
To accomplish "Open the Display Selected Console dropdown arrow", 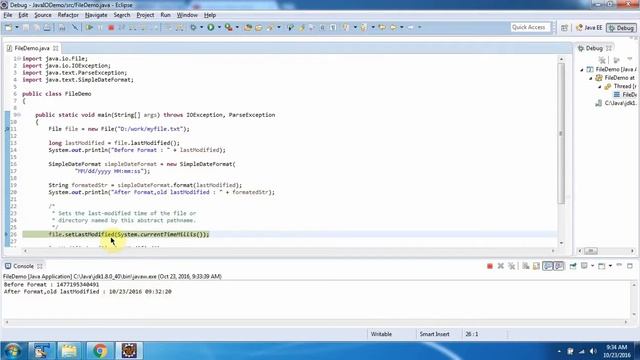I will pos(592,266).
